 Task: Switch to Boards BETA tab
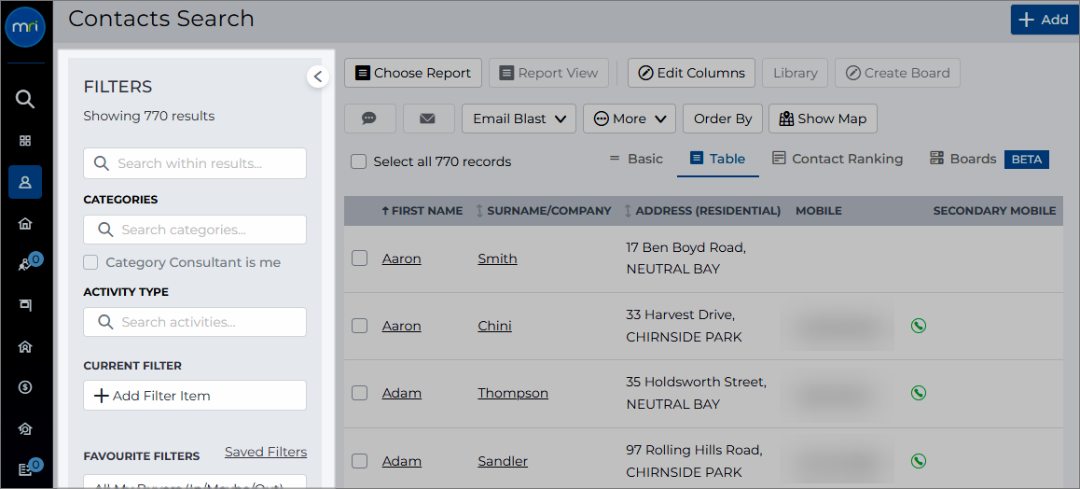pos(988,159)
